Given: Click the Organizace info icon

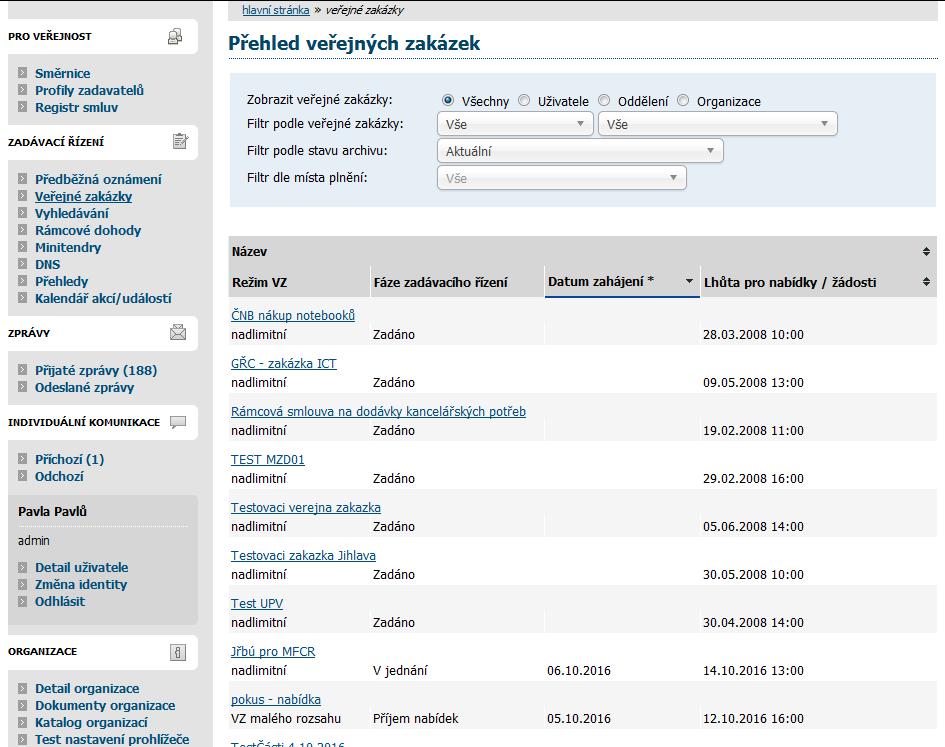Looking at the screenshot, I should [x=178, y=652].
